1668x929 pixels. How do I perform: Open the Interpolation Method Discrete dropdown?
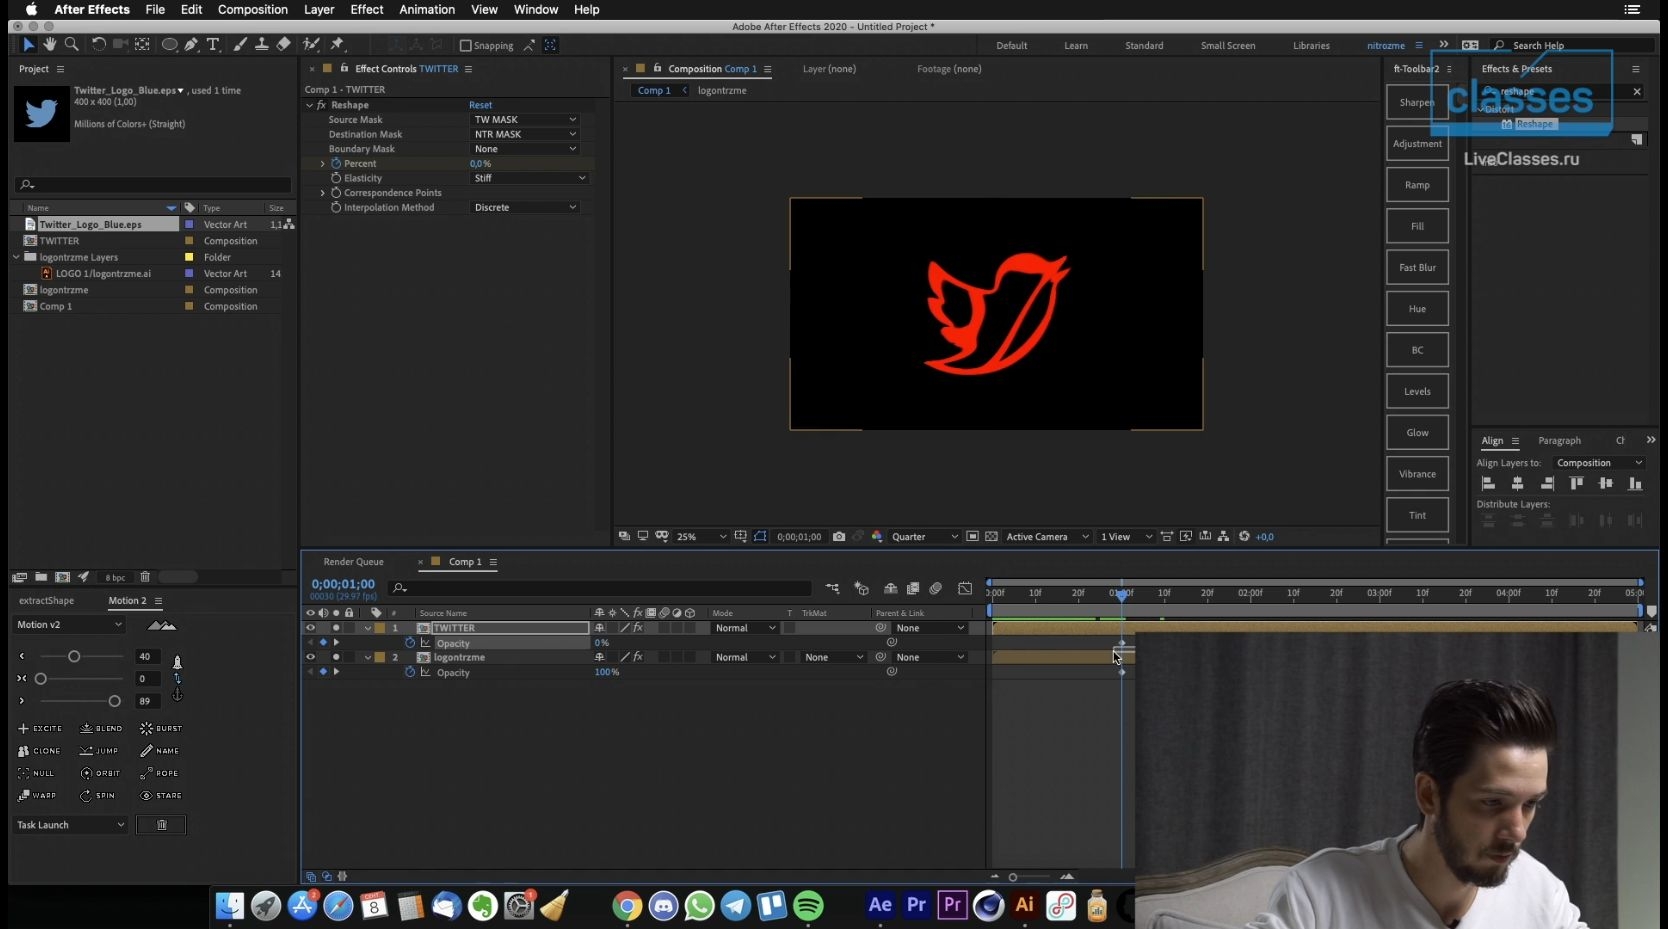(x=525, y=207)
